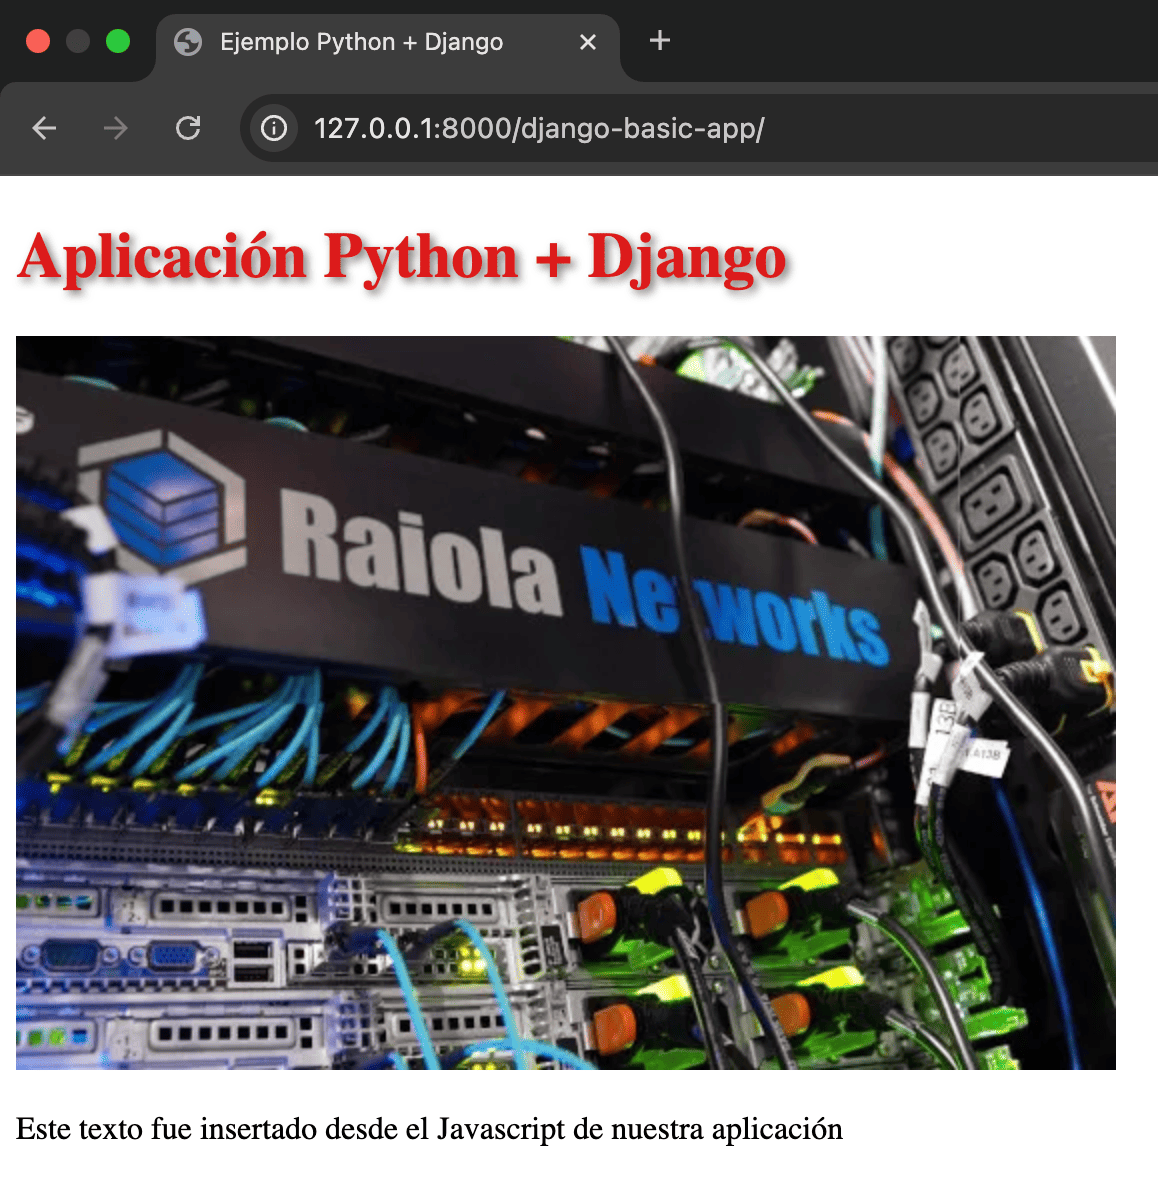1158x1200 pixels.
Task: Click the Aplicación Python + Django heading
Action: coord(402,258)
